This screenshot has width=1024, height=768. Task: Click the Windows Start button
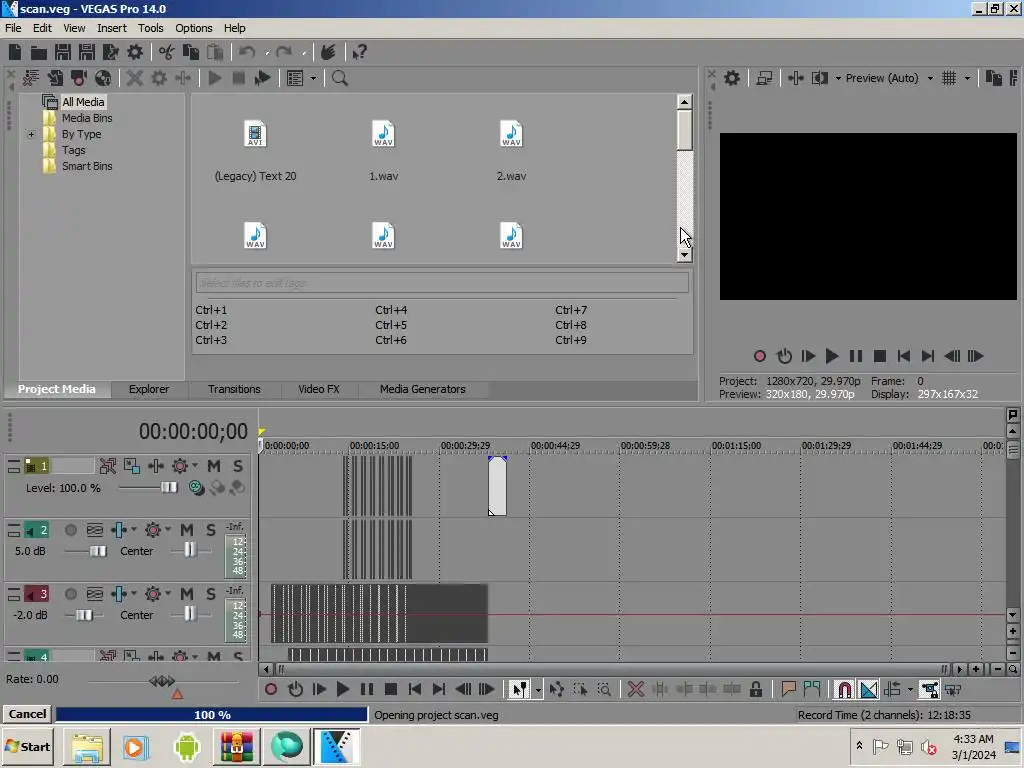(27, 746)
